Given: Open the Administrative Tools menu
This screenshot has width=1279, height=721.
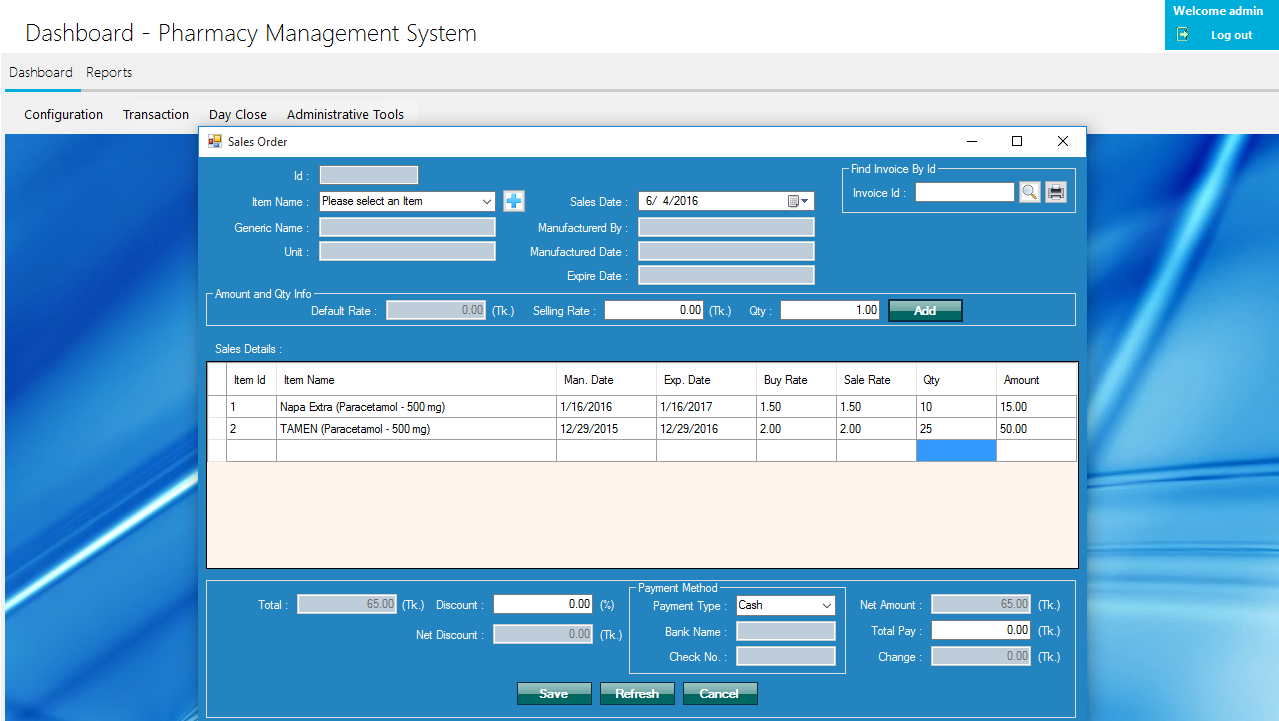Looking at the screenshot, I should pos(345,114).
